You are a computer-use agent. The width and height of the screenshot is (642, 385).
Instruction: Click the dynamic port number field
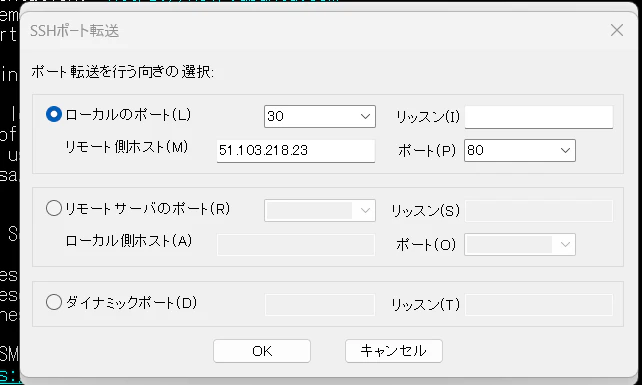(320, 305)
